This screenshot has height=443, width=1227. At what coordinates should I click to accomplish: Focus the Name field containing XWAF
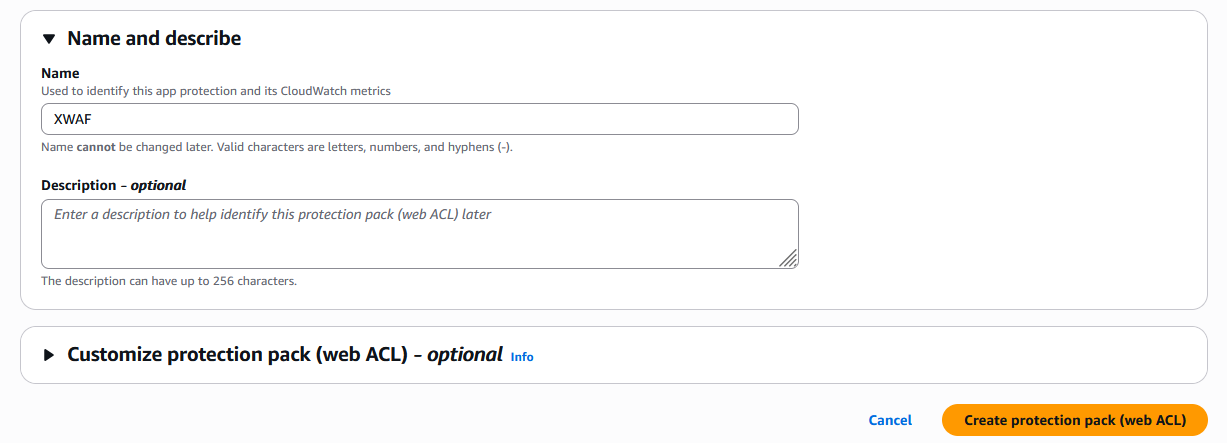point(419,119)
